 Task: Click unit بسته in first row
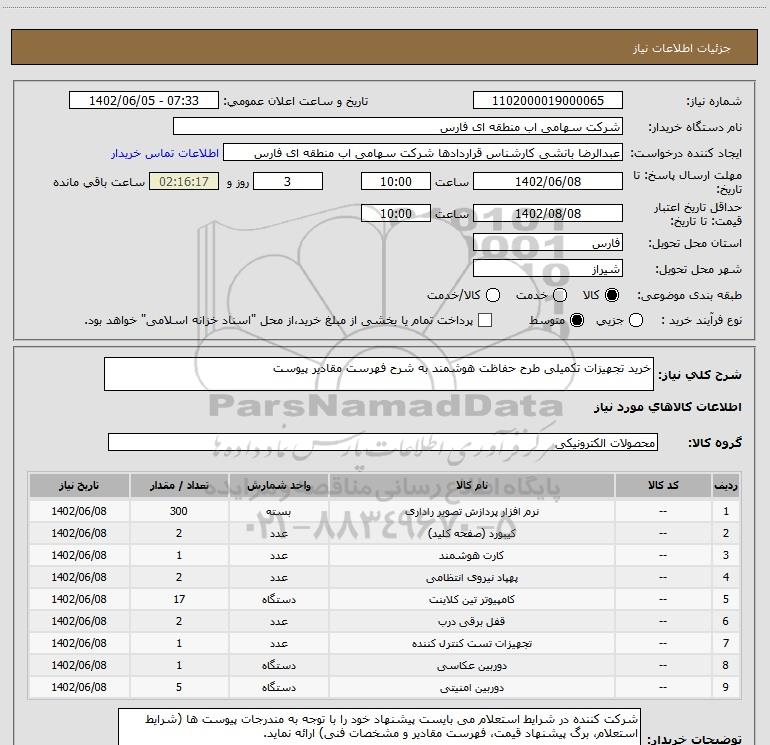(x=278, y=511)
